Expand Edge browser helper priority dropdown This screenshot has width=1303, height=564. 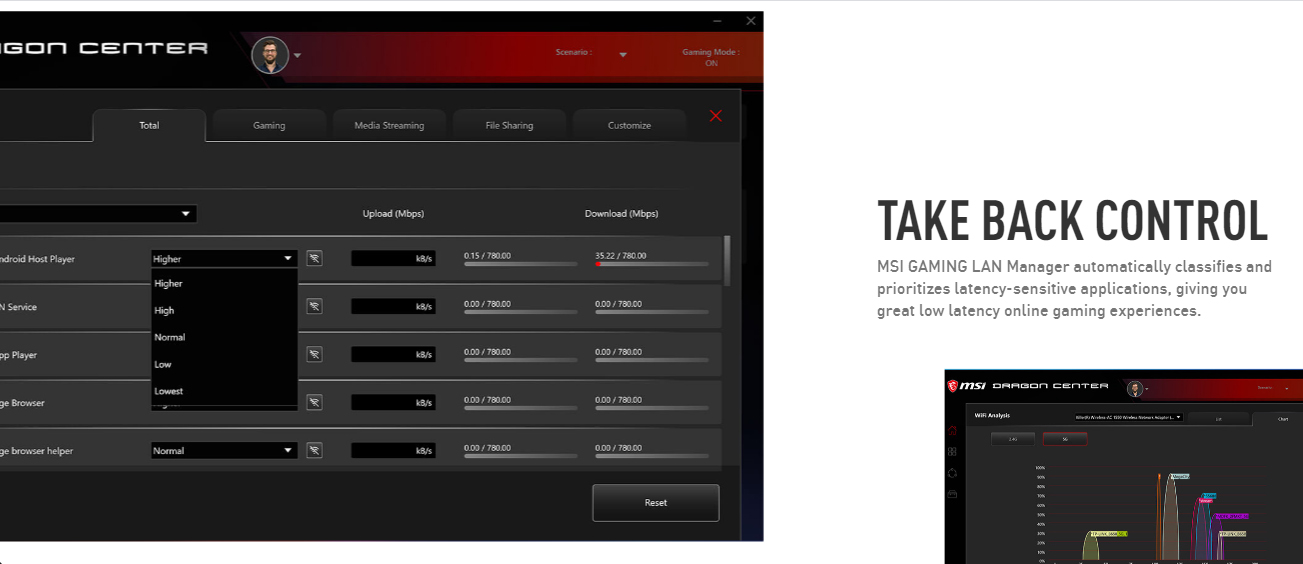[288, 451]
